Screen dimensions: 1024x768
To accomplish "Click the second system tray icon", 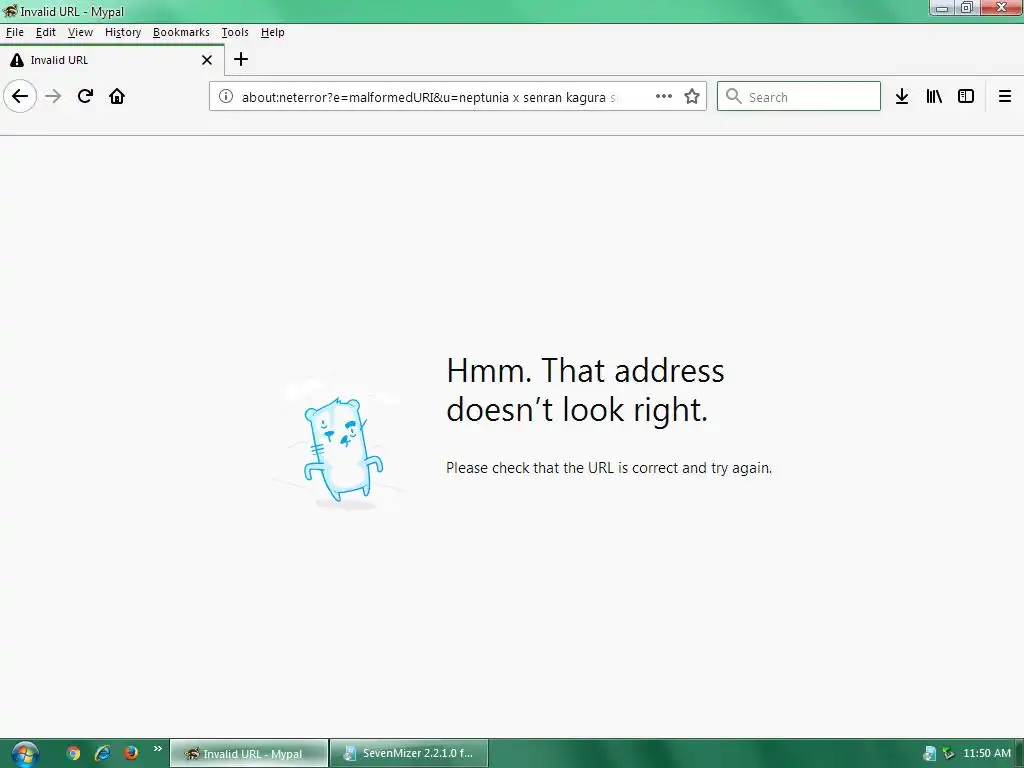I will (x=948, y=754).
